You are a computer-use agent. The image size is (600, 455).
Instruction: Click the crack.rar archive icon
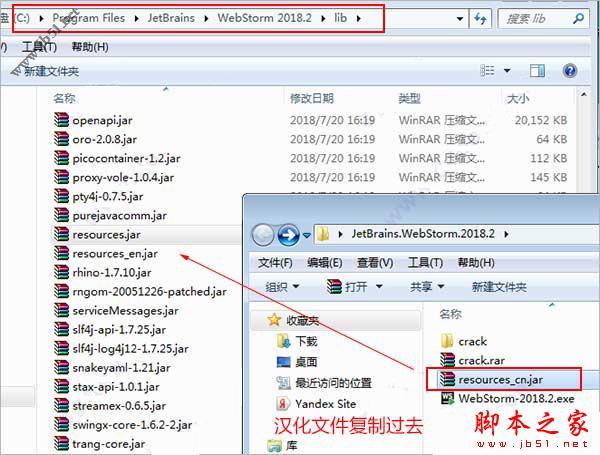pos(447,360)
